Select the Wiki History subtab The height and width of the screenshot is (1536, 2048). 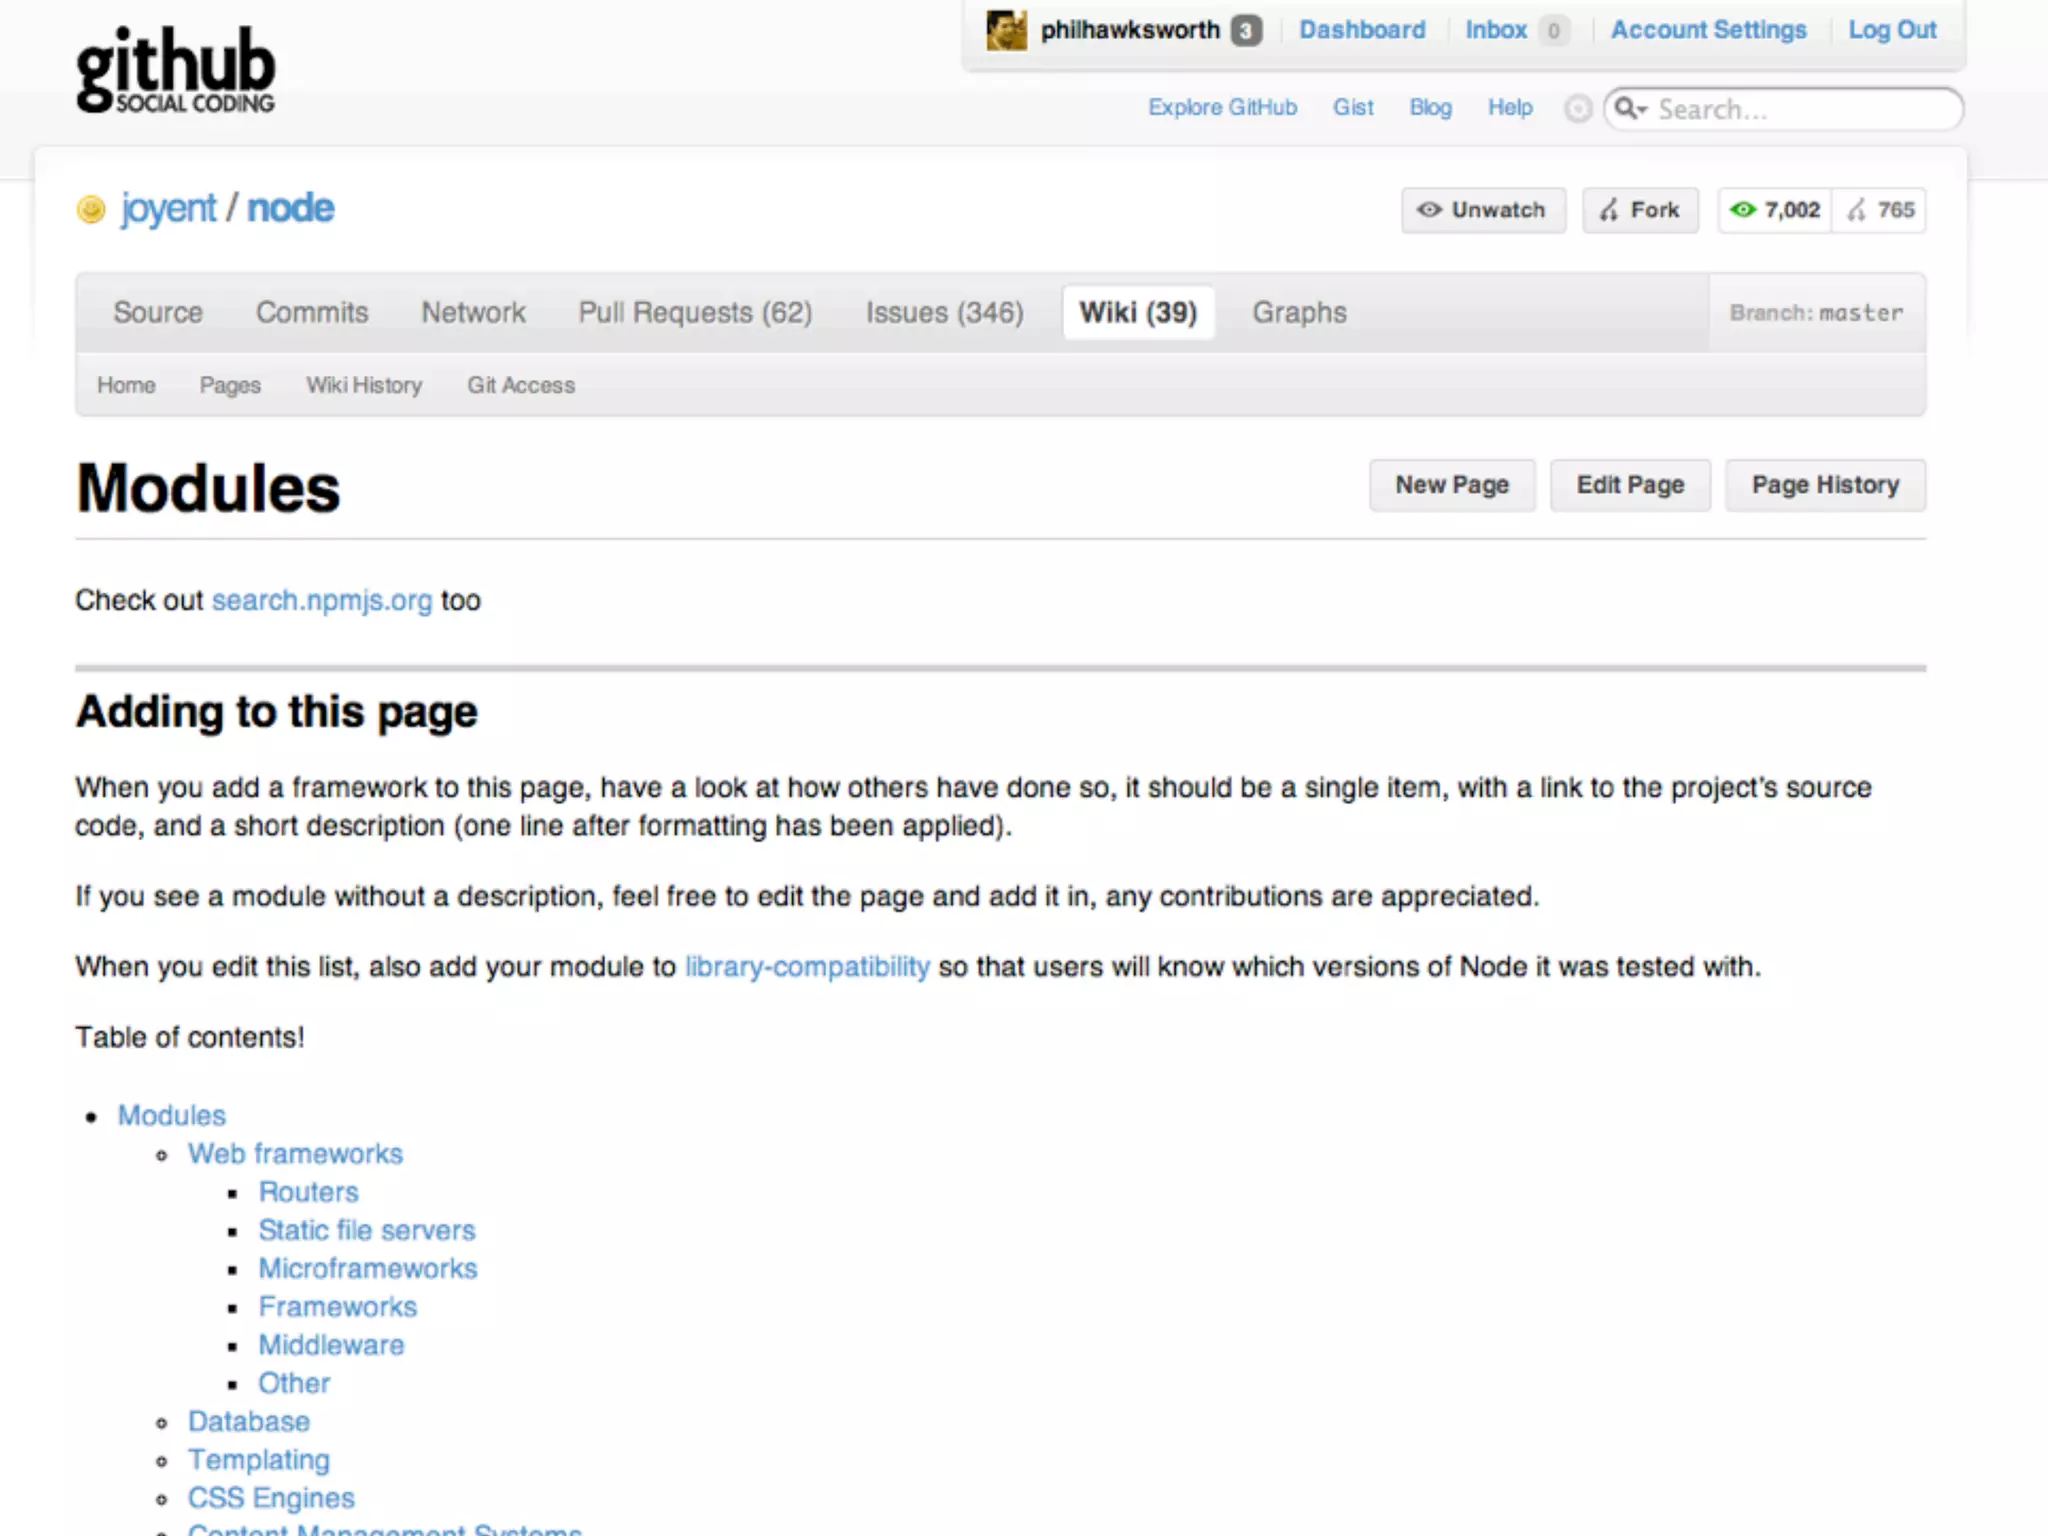(364, 385)
